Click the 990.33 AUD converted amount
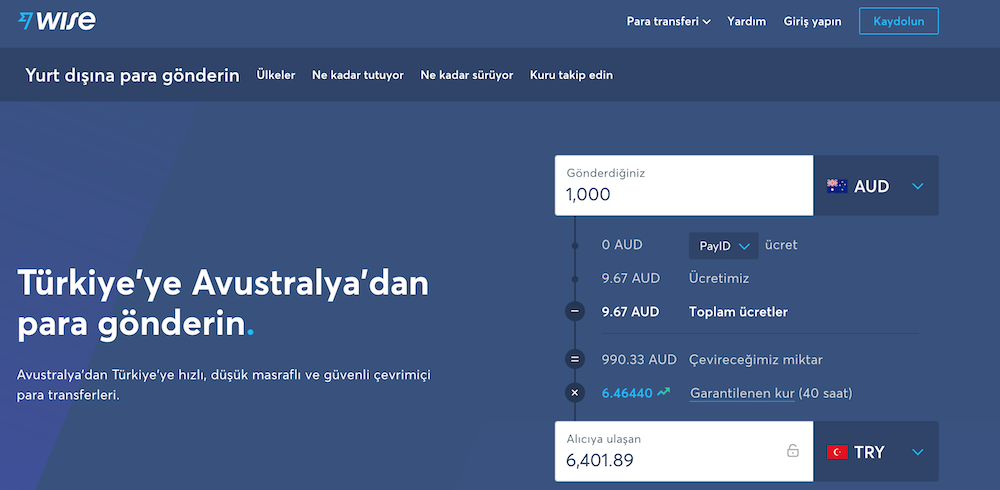 [639, 359]
